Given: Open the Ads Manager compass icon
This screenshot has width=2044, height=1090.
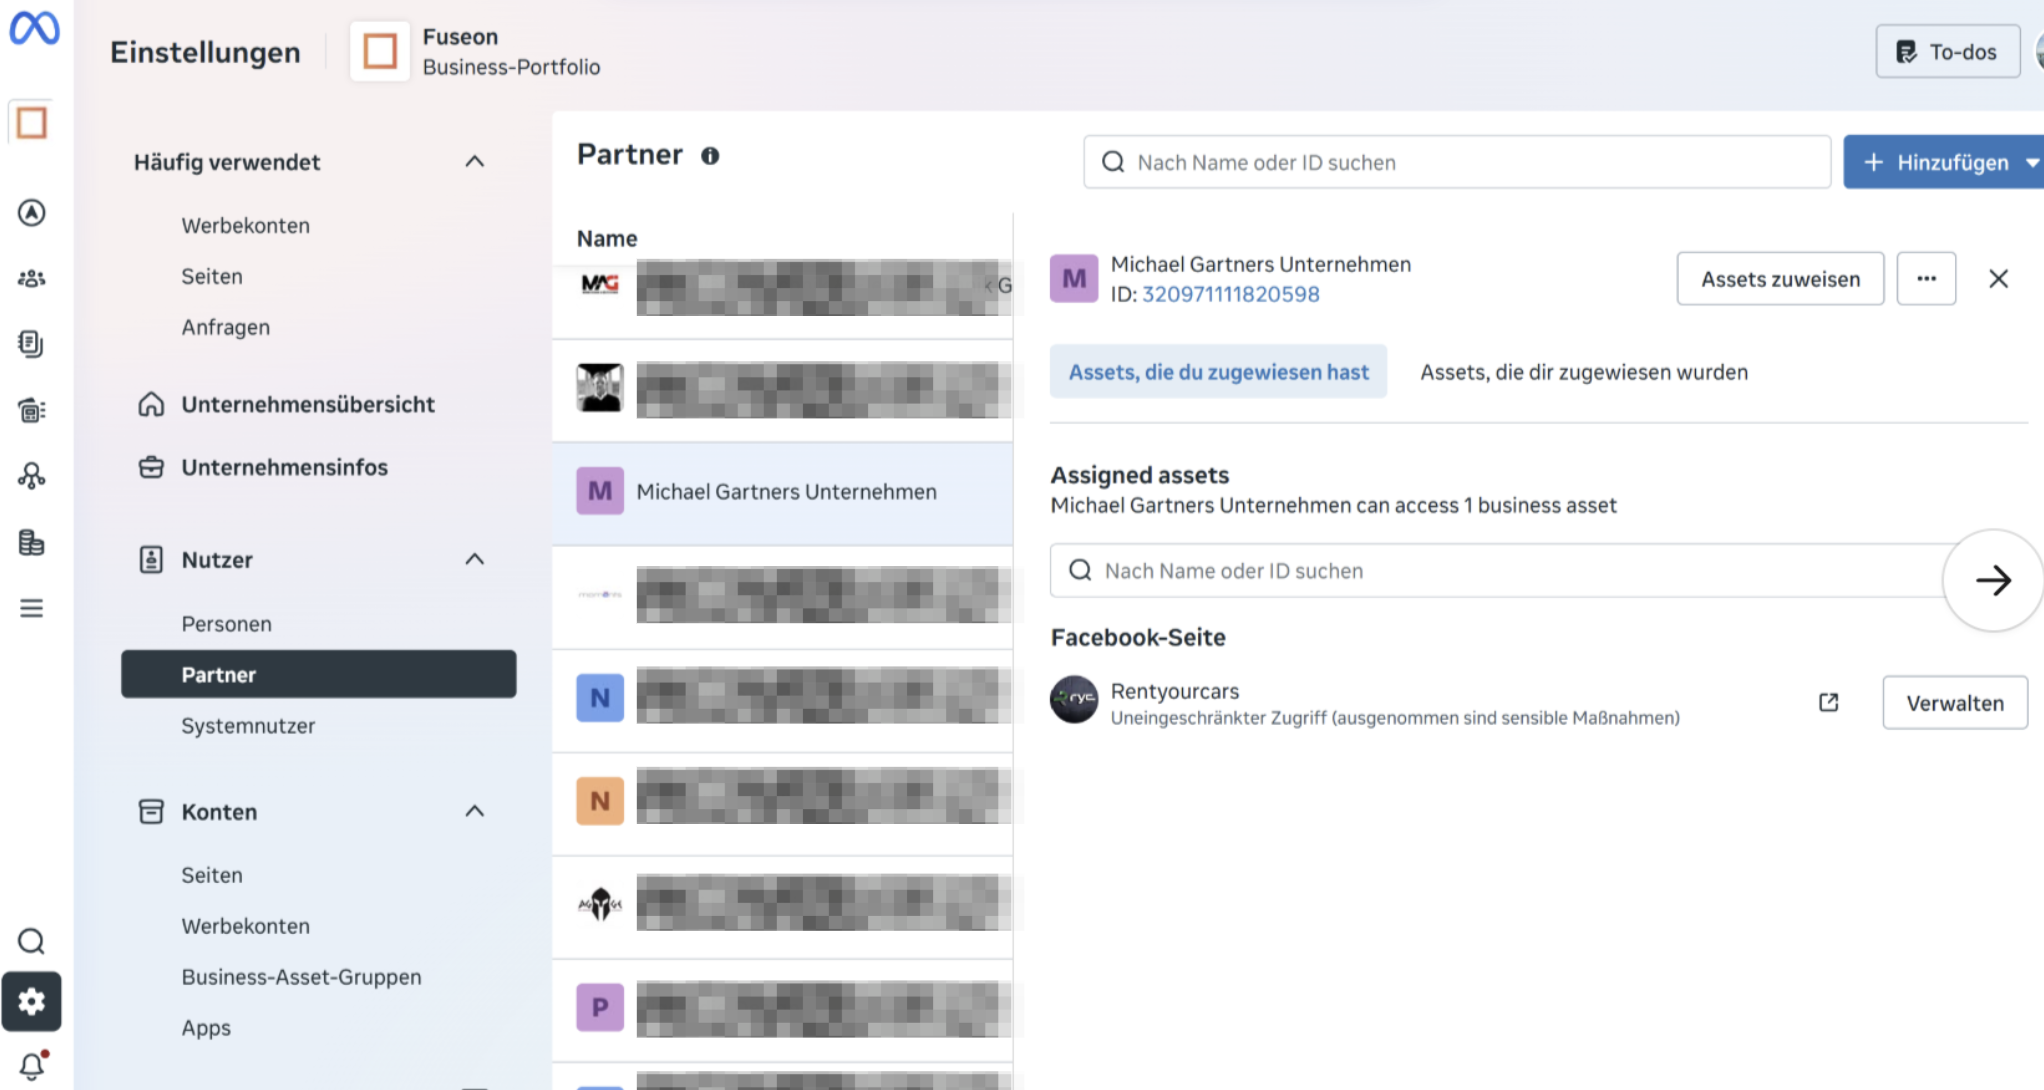Looking at the screenshot, I should (x=32, y=212).
